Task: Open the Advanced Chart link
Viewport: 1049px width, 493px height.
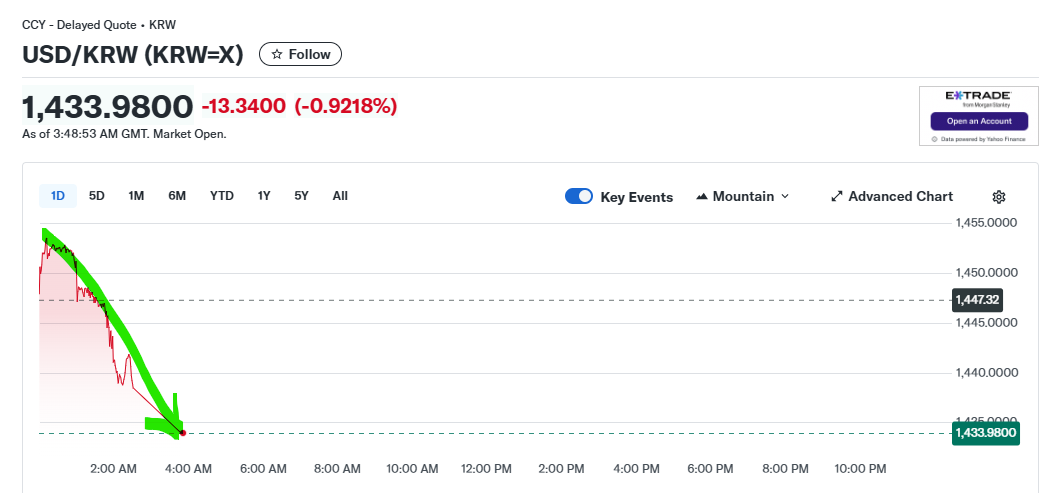Action: click(900, 197)
